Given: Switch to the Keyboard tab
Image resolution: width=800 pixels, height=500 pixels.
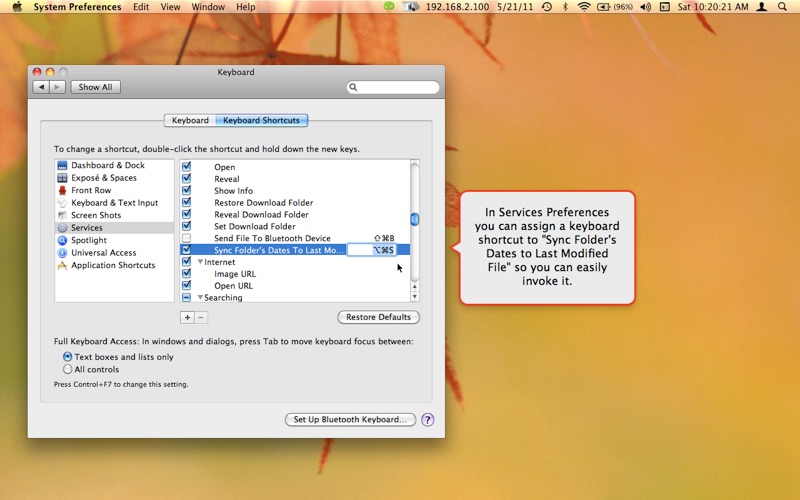Looking at the screenshot, I should point(190,120).
